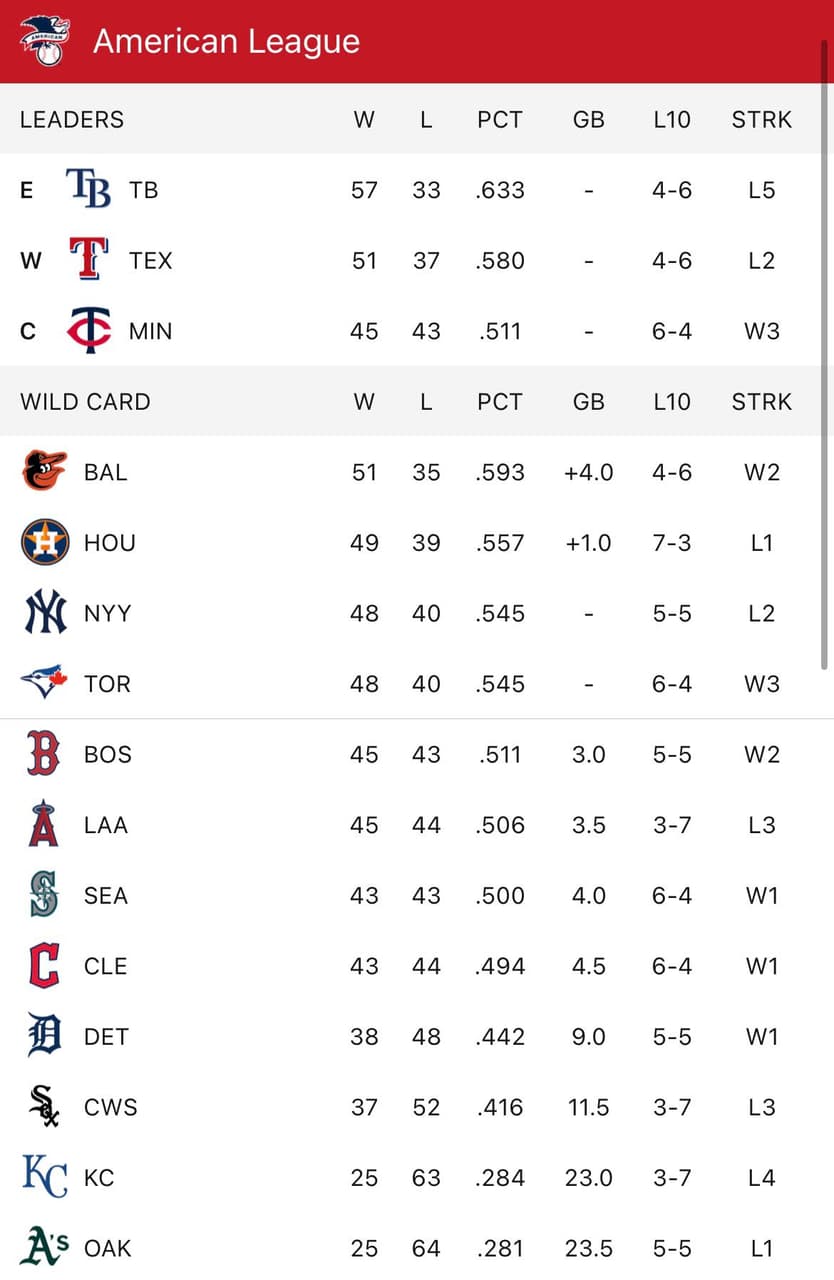Image resolution: width=834 pixels, height=1280 pixels.
Task: Tap the Seattle Mariners logo
Action: 45,895
